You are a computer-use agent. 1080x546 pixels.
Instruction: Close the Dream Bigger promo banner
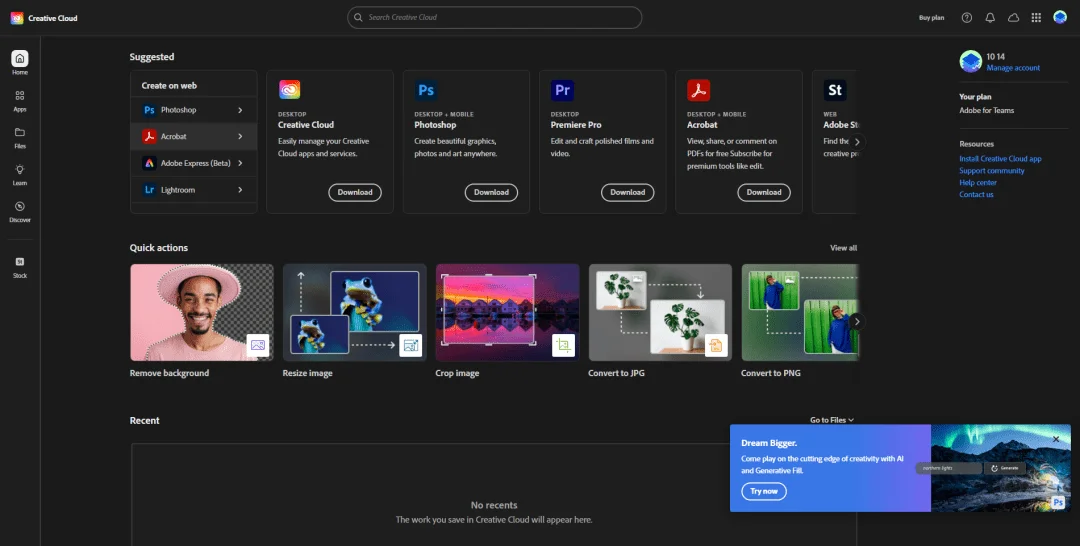[x=1056, y=439]
